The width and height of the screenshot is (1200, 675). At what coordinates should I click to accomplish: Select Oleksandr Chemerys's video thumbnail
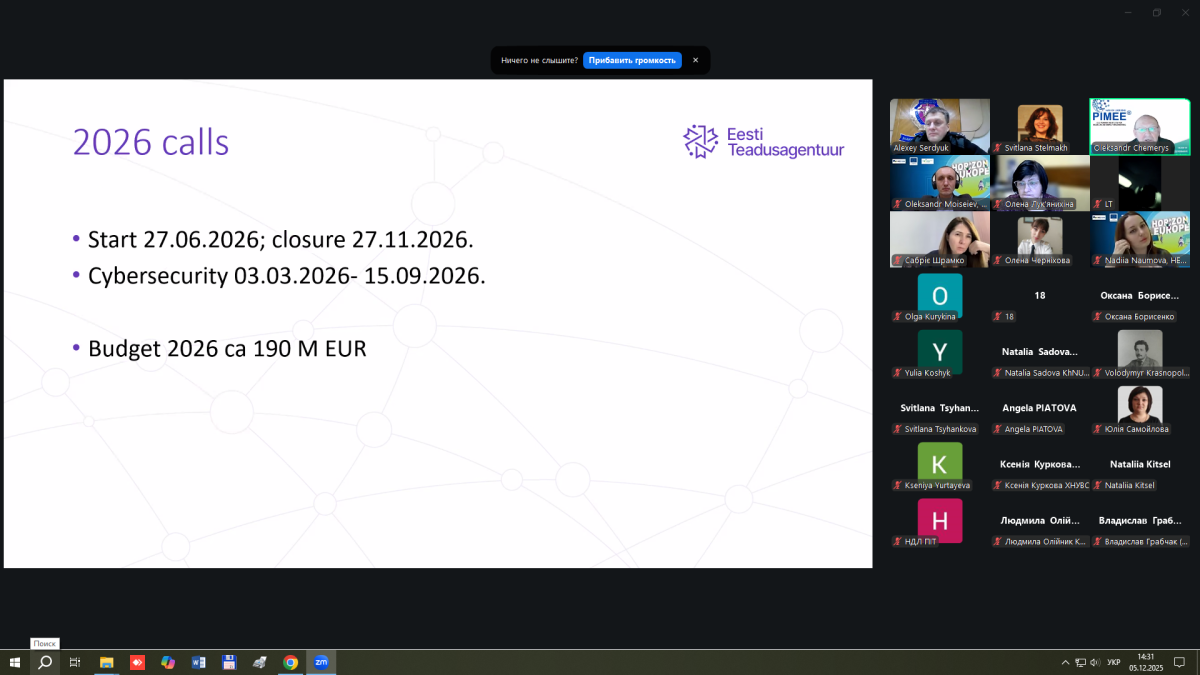click(x=1139, y=126)
